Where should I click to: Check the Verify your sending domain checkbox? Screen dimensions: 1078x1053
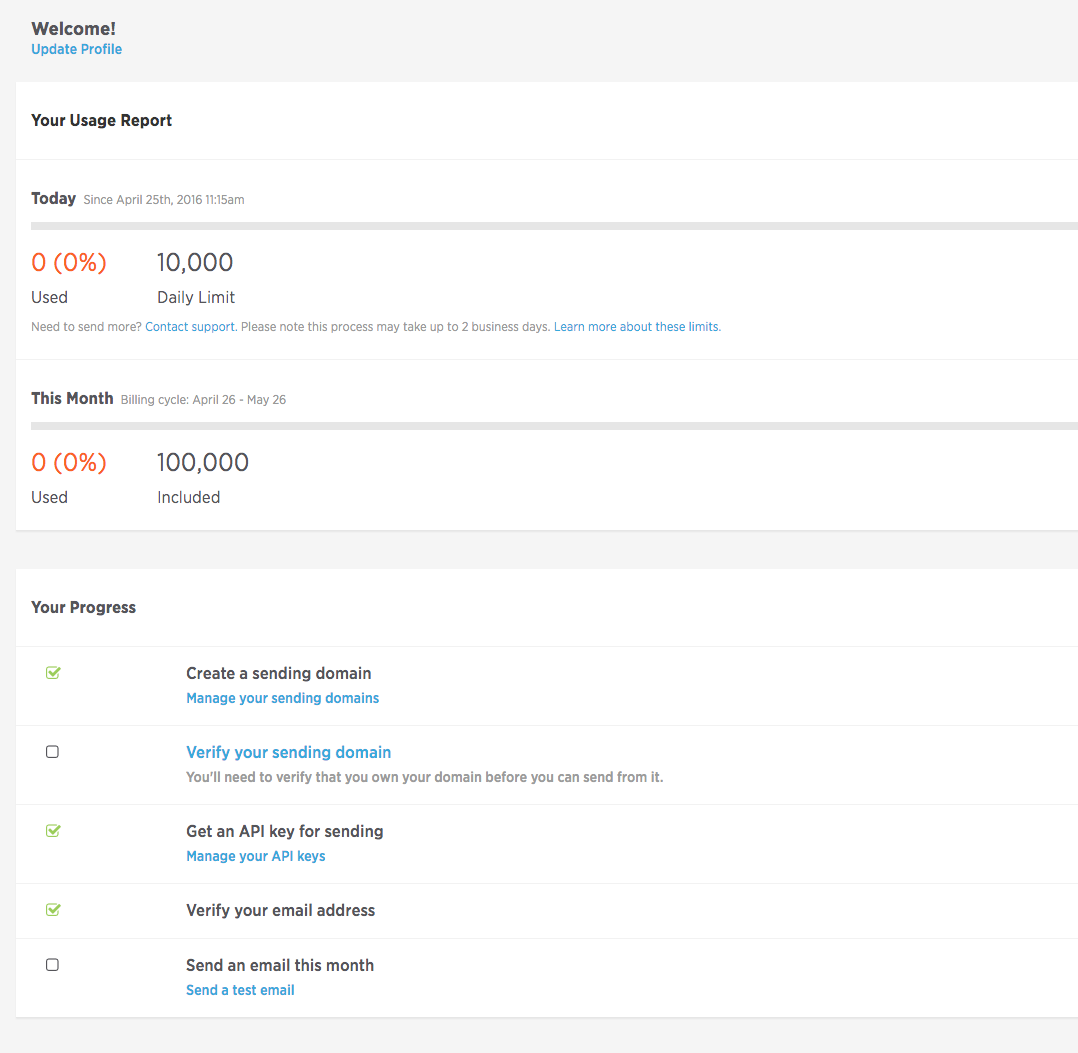click(52, 752)
